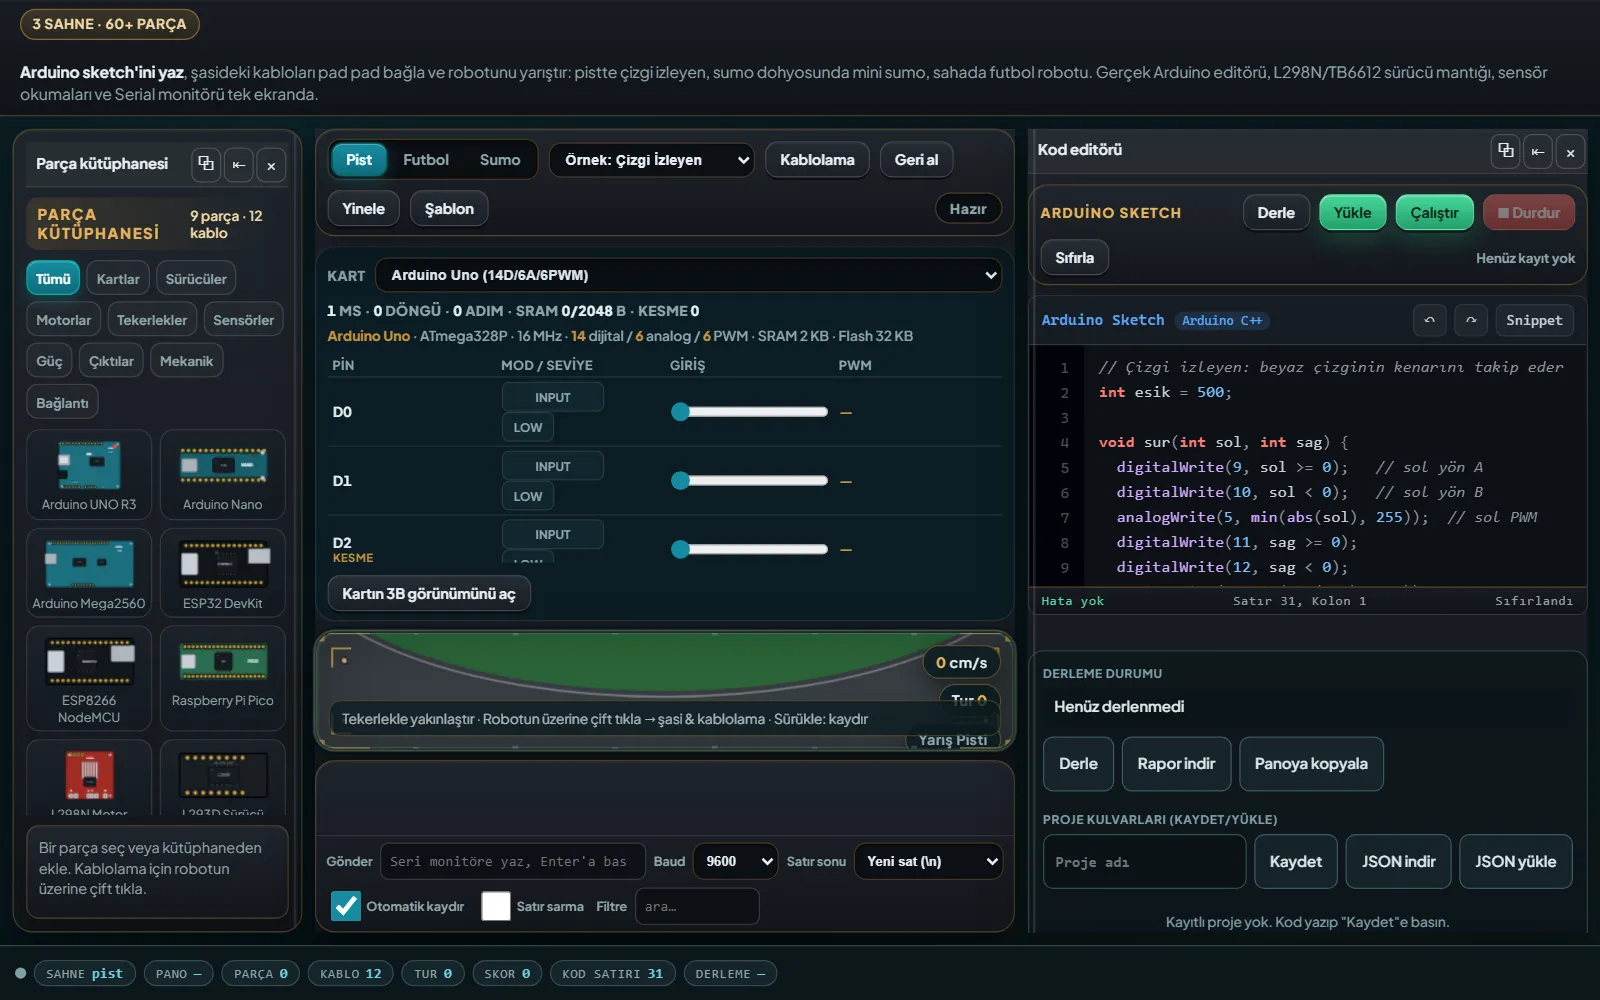1600x1000 pixels.
Task: Switch to the Sumo scene tab
Action: 500,160
